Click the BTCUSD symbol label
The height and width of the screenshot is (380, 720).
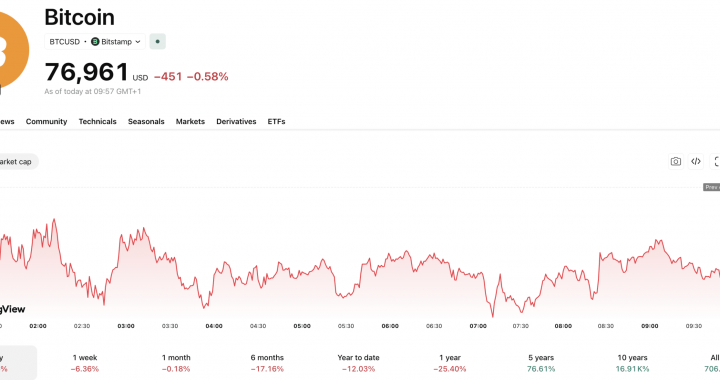pyautogui.click(x=65, y=42)
